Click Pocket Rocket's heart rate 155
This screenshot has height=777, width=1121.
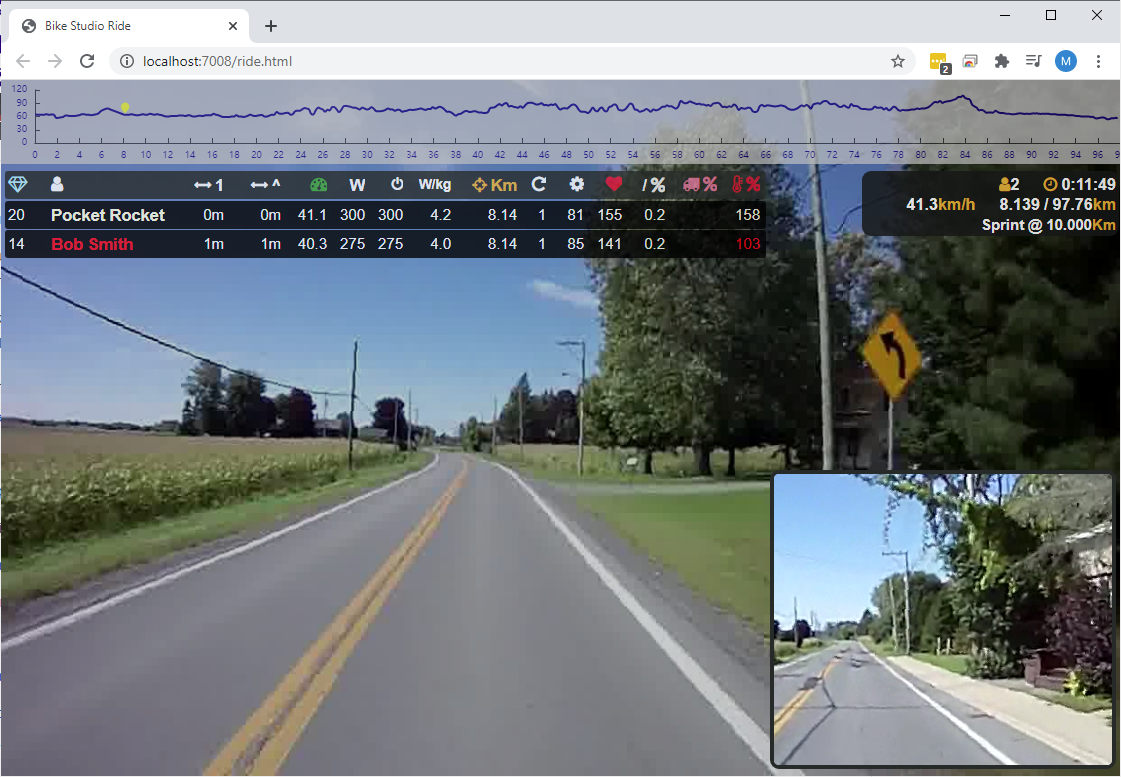click(x=610, y=215)
